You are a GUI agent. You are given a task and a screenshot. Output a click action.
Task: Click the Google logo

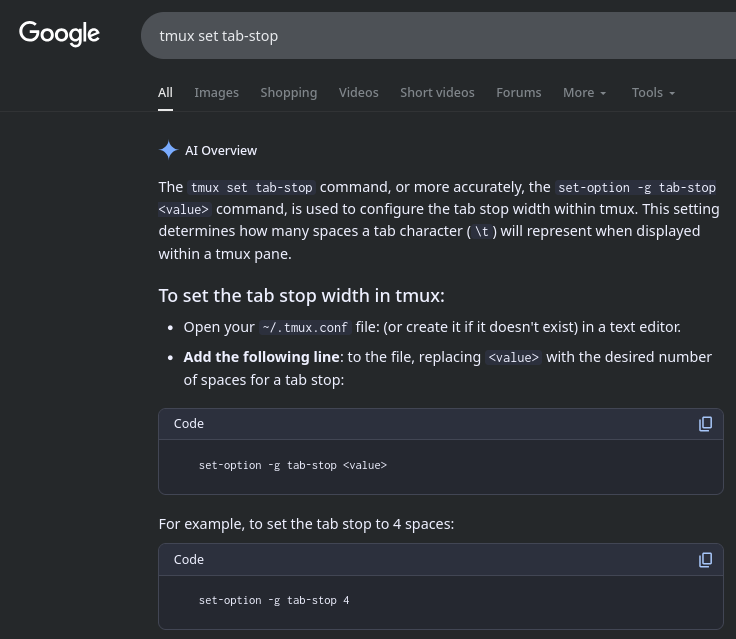click(59, 34)
